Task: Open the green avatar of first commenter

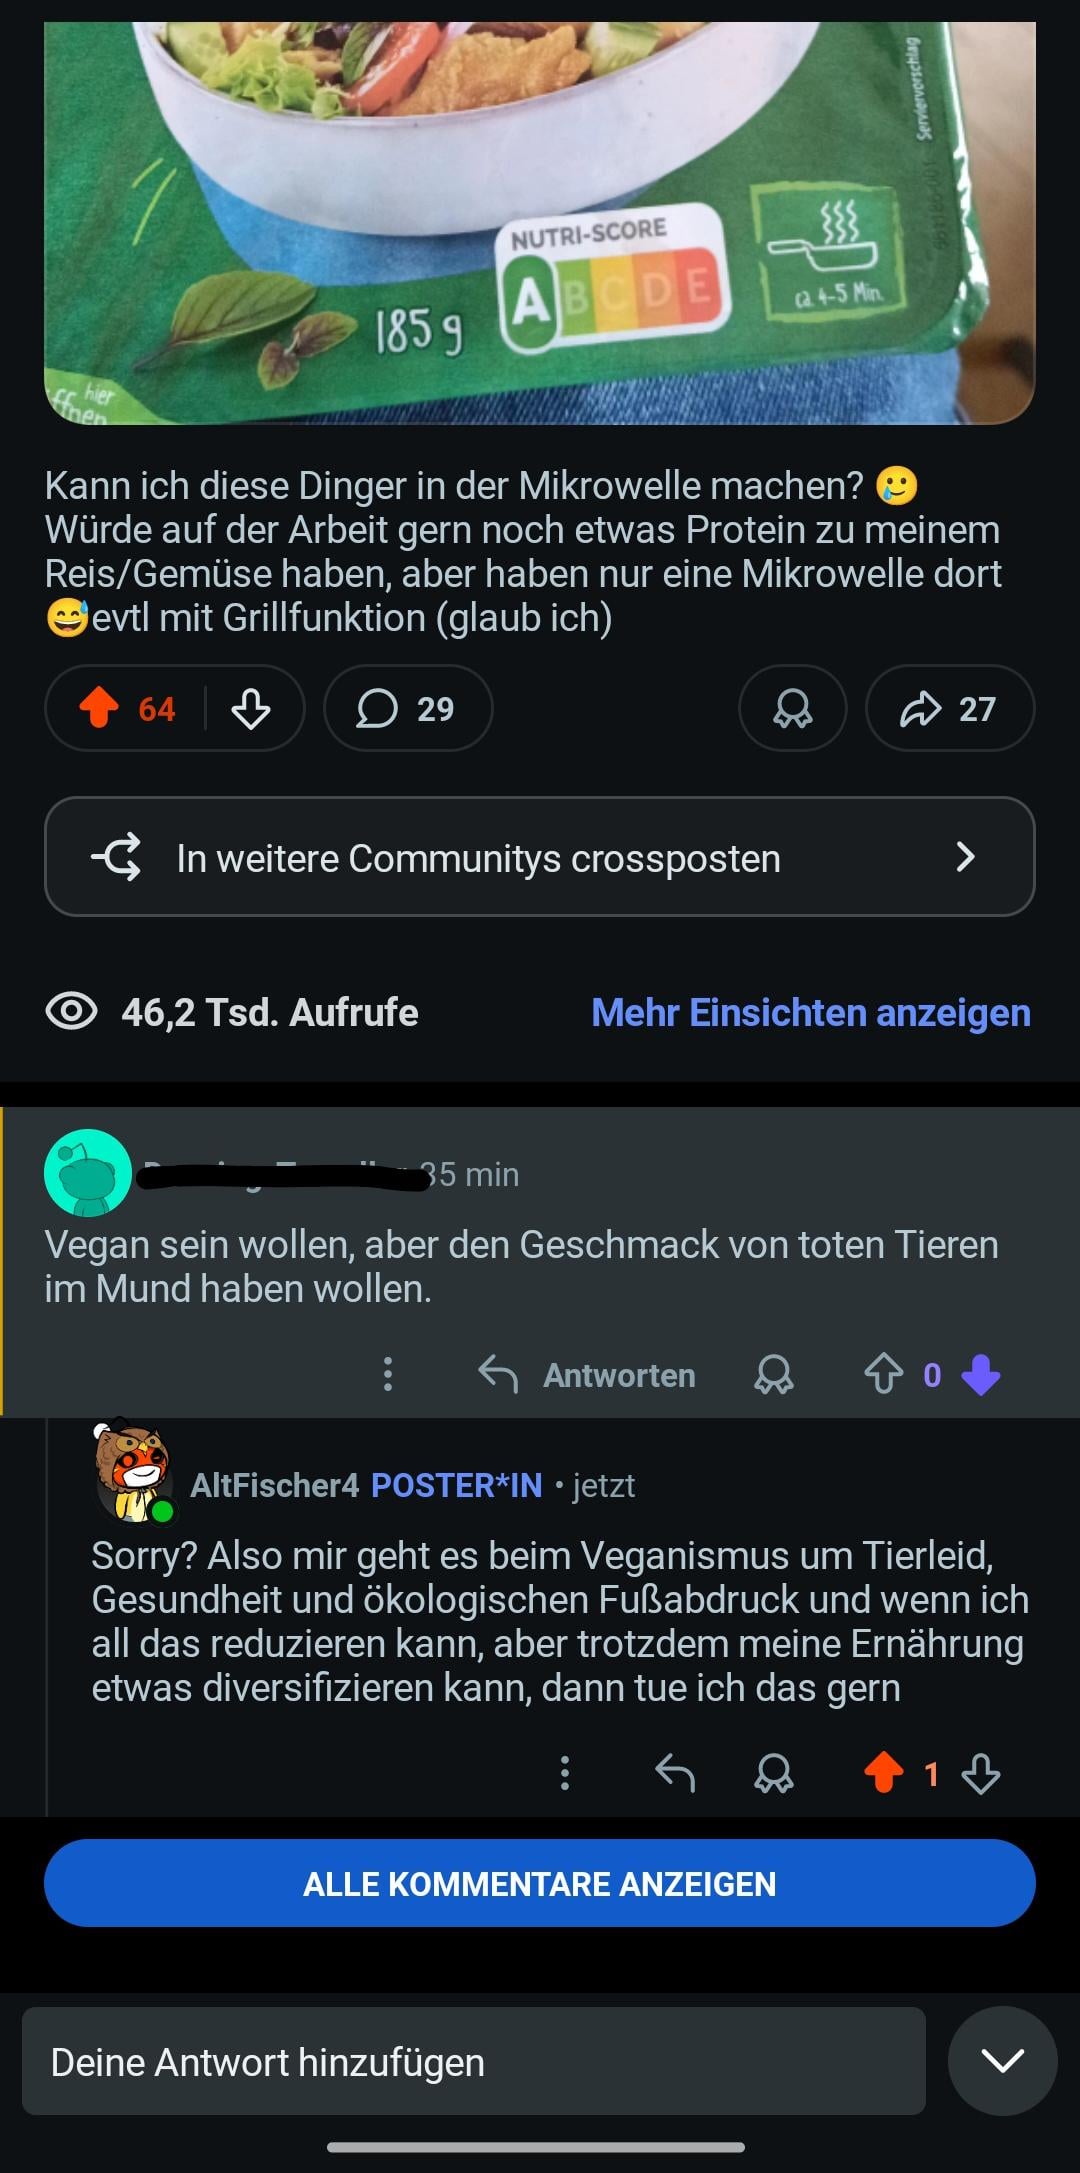Action: tap(88, 1173)
